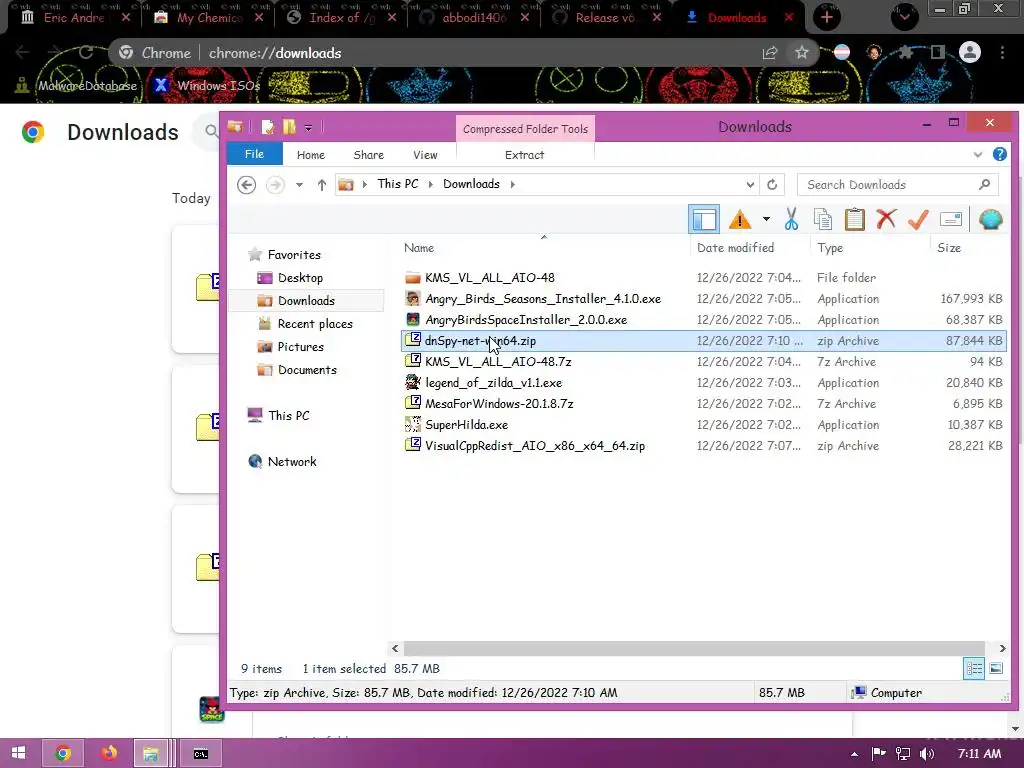Select AngryBirdsSpaceInstaller_2.0.0.exe
The width and height of the screenshot is (1024, 768).
pos(526,319)
